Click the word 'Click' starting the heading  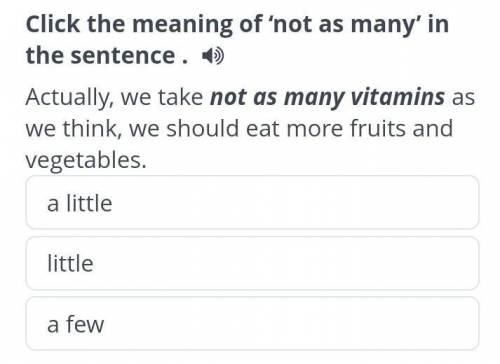point(53,24)
